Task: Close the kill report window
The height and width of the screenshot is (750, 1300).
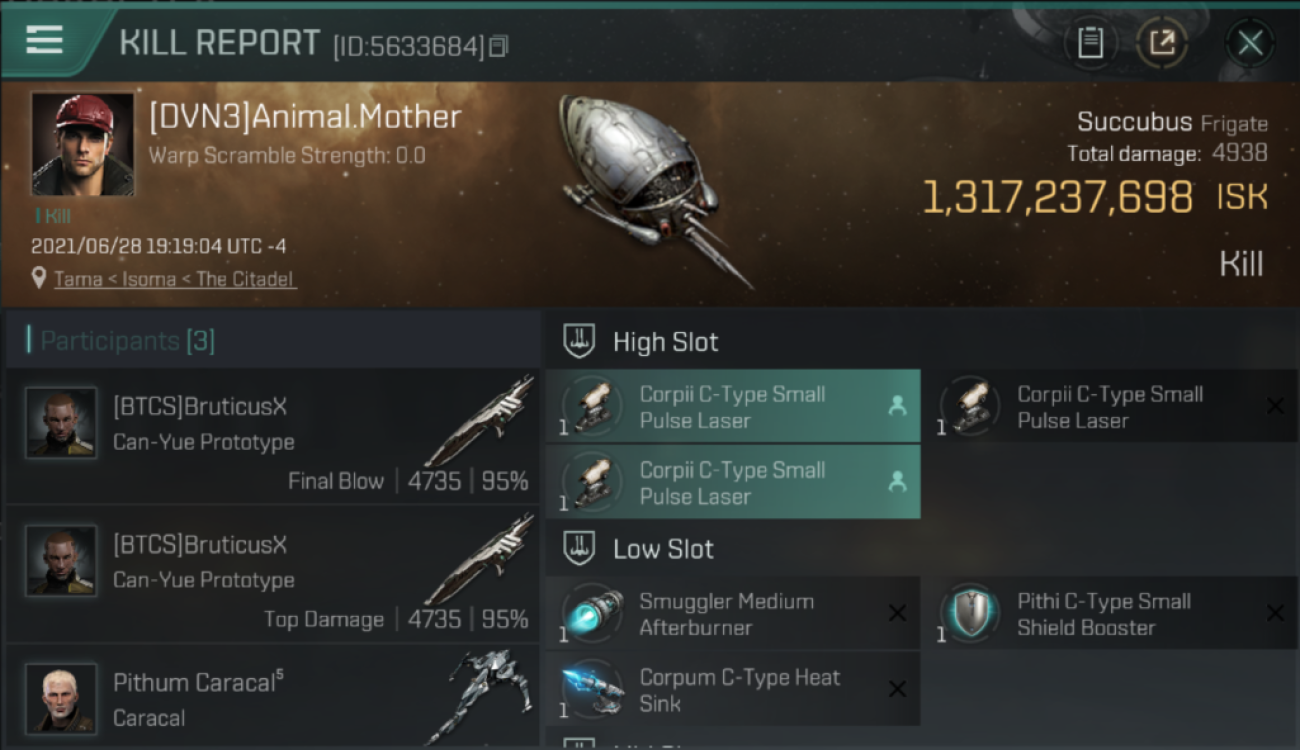Action: tap(1250, 43)
